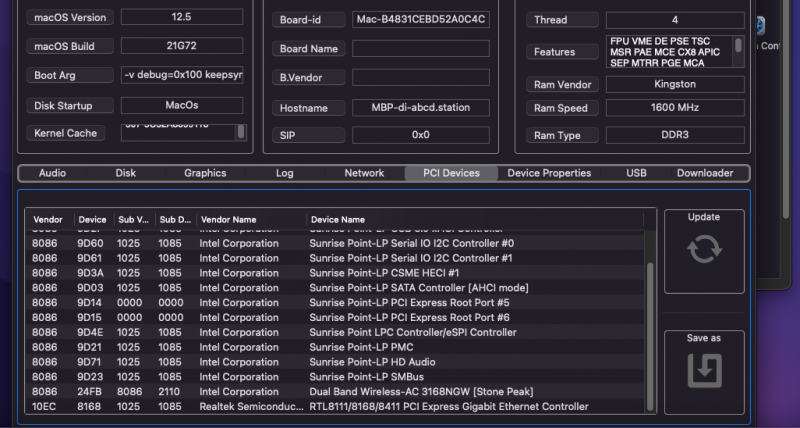Click the Save as download icon
The width and height of the screenshot is (800, 428).
704,370
